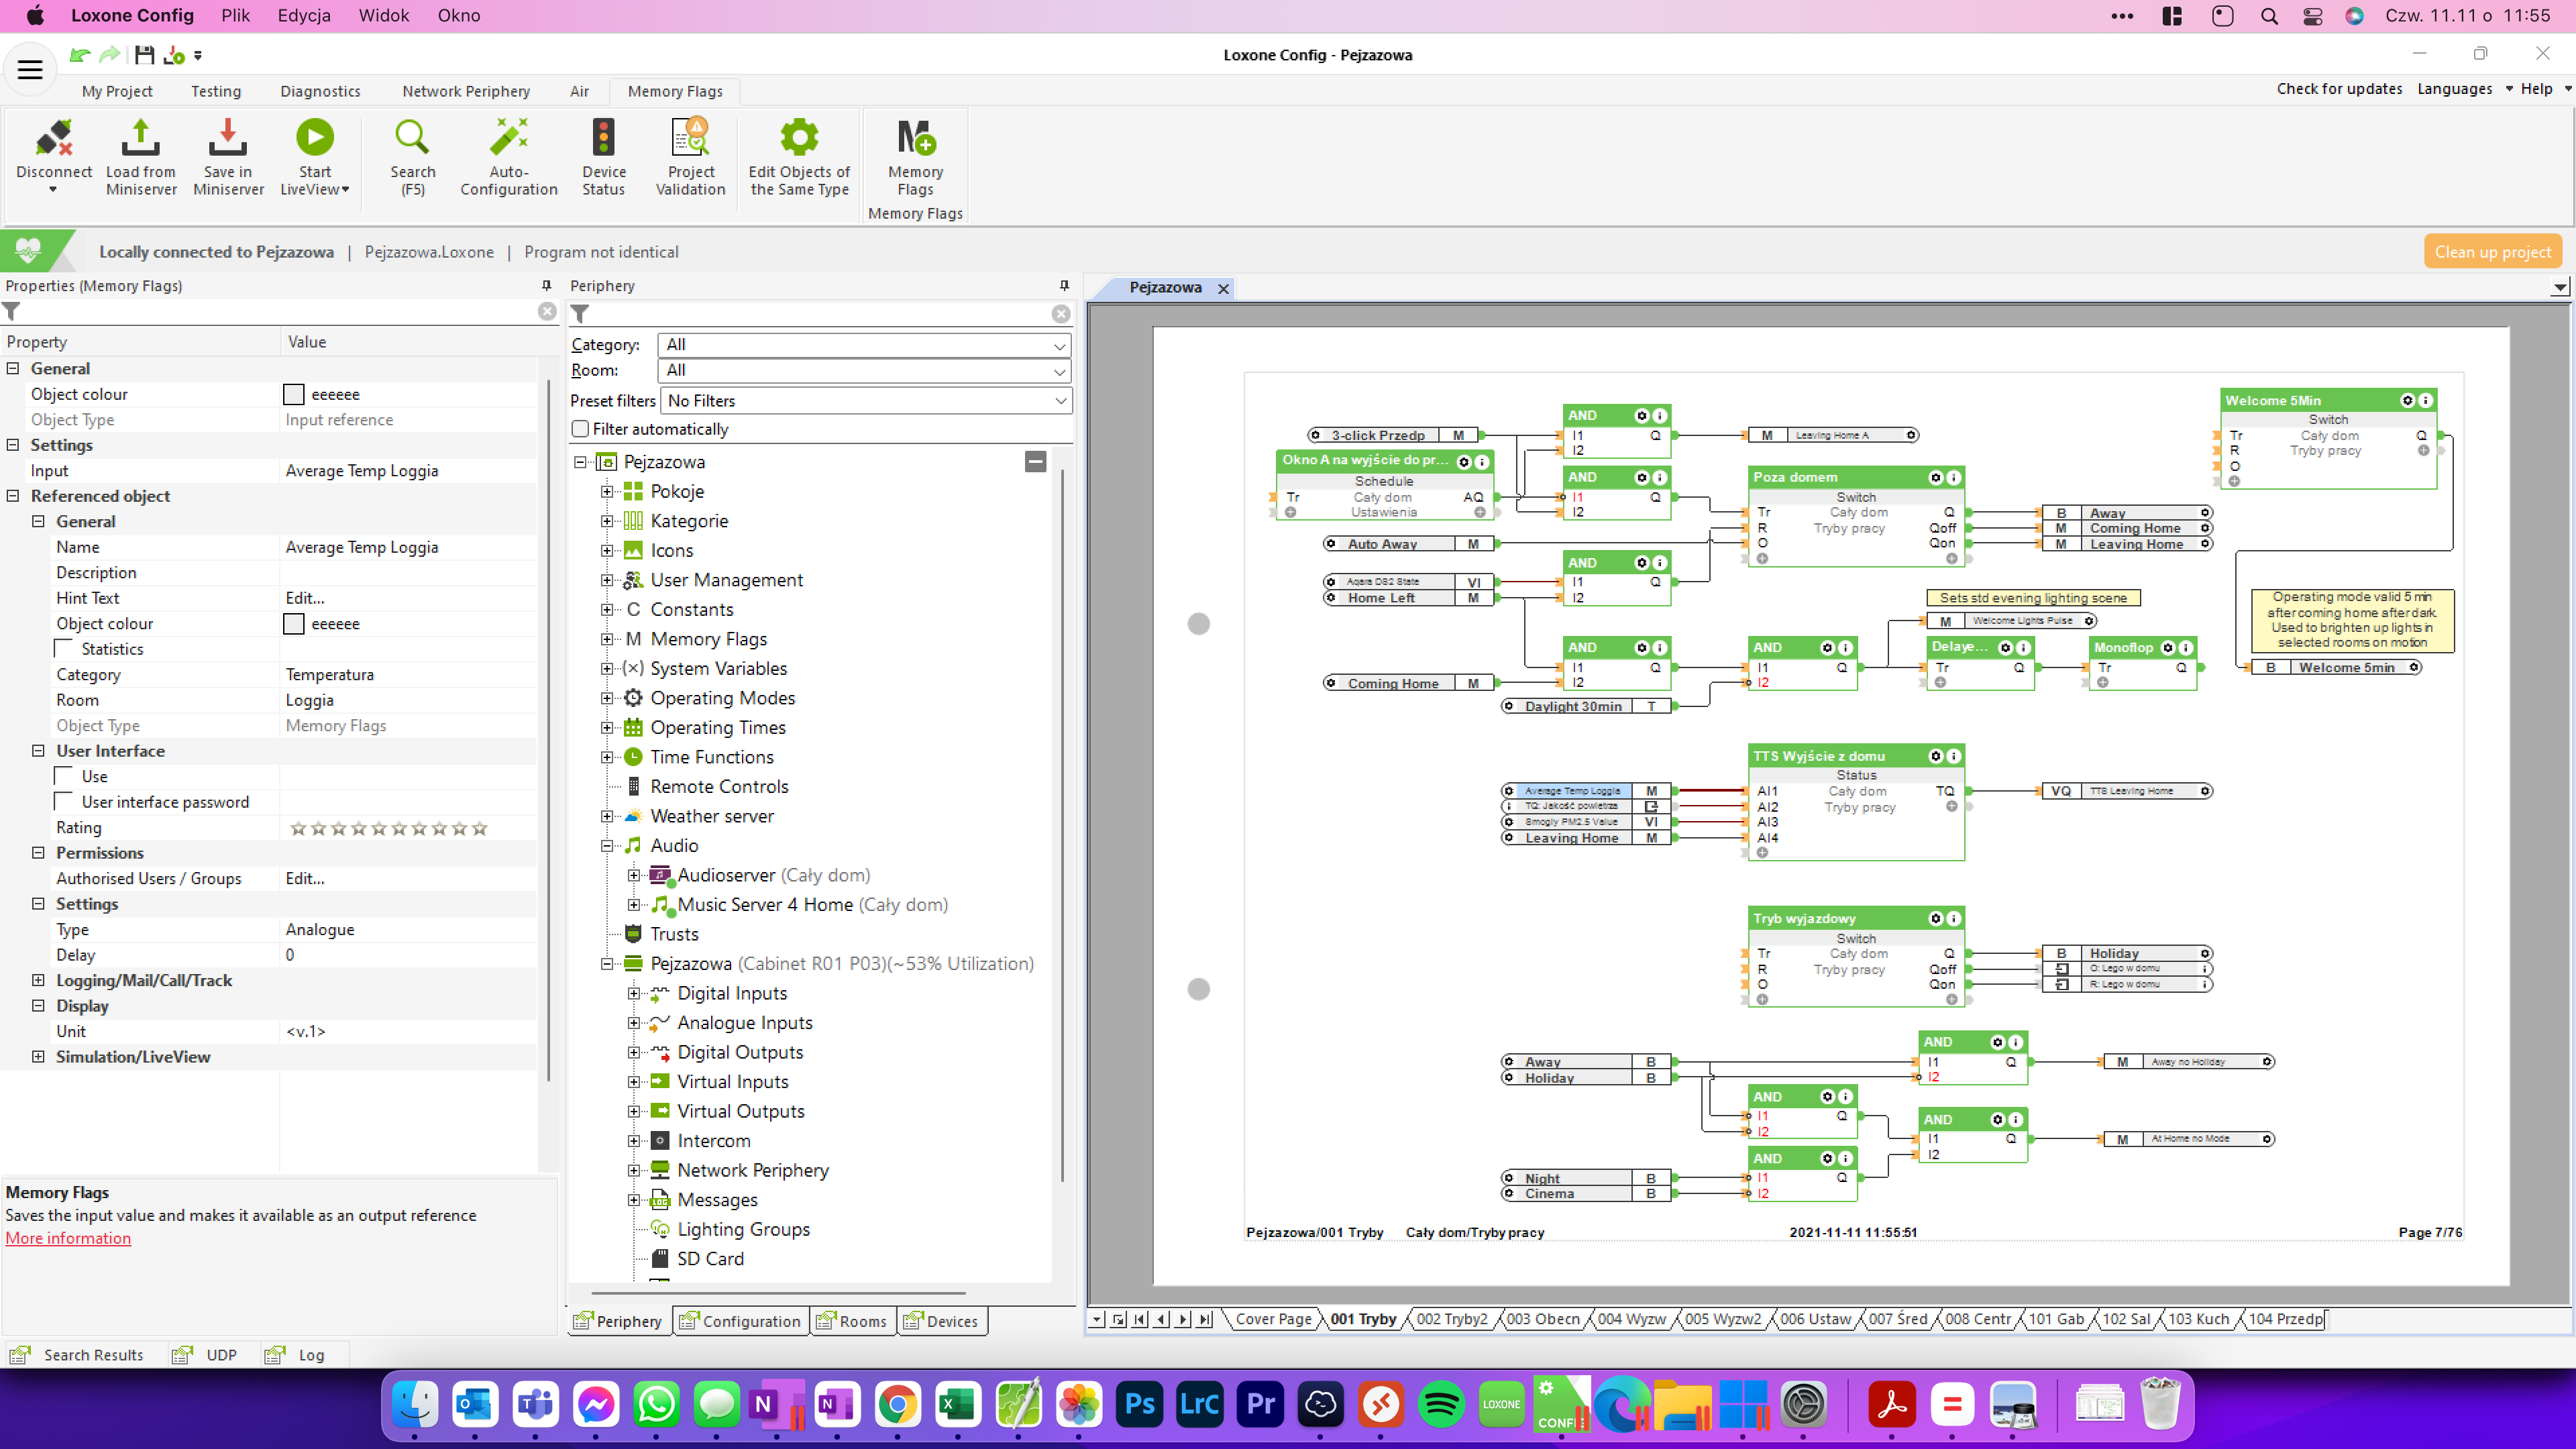Switch to the Network Periphery ribbon tab
The height and width of the screenshot is (1449, 2576).
point(465,91)
